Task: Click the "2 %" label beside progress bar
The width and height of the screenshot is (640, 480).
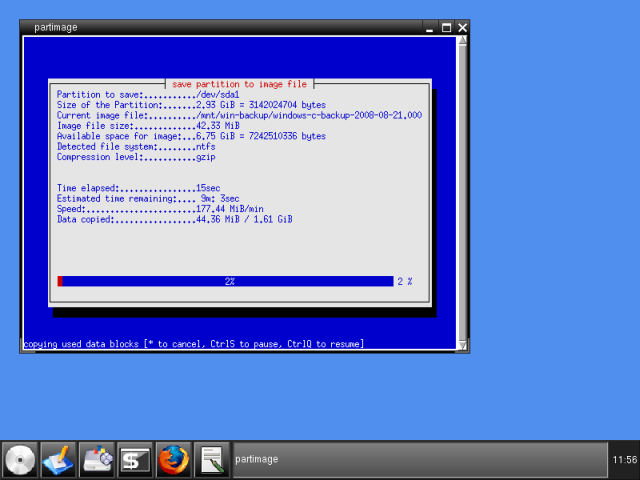Action: (x=405, y=281)
